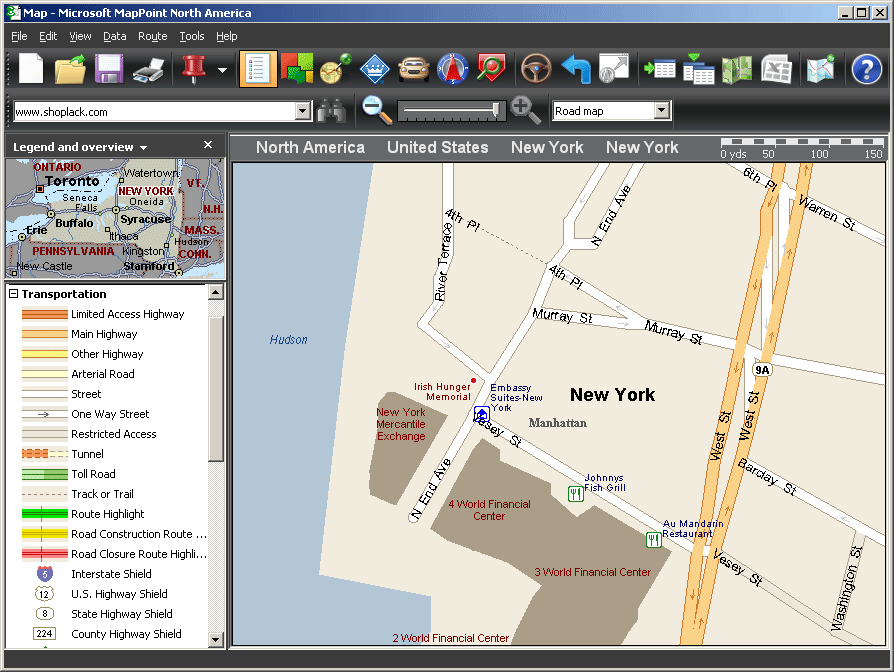Collapse the Transportation legend section
894x672 pixels.
click(13, 294)
